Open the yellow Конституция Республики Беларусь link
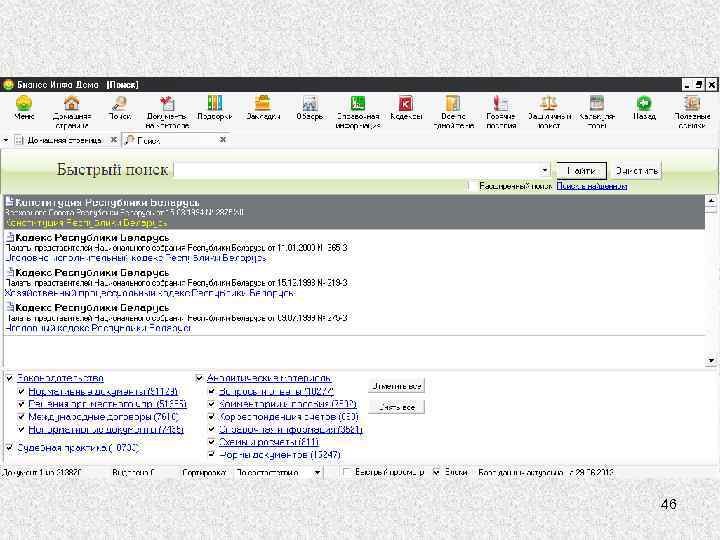The width and height of the screenshot is (720, 540). pos(86,223)
